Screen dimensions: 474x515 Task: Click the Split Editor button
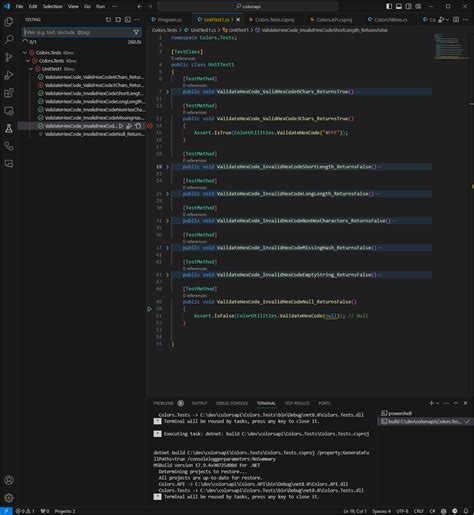[456, 20]
